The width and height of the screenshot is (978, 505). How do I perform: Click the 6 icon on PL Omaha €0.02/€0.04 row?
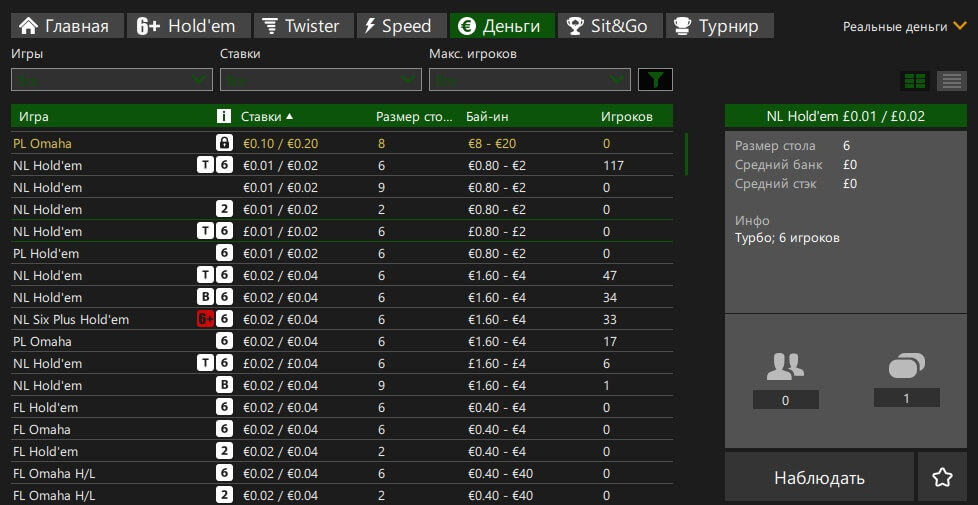[x=224, y=341]
